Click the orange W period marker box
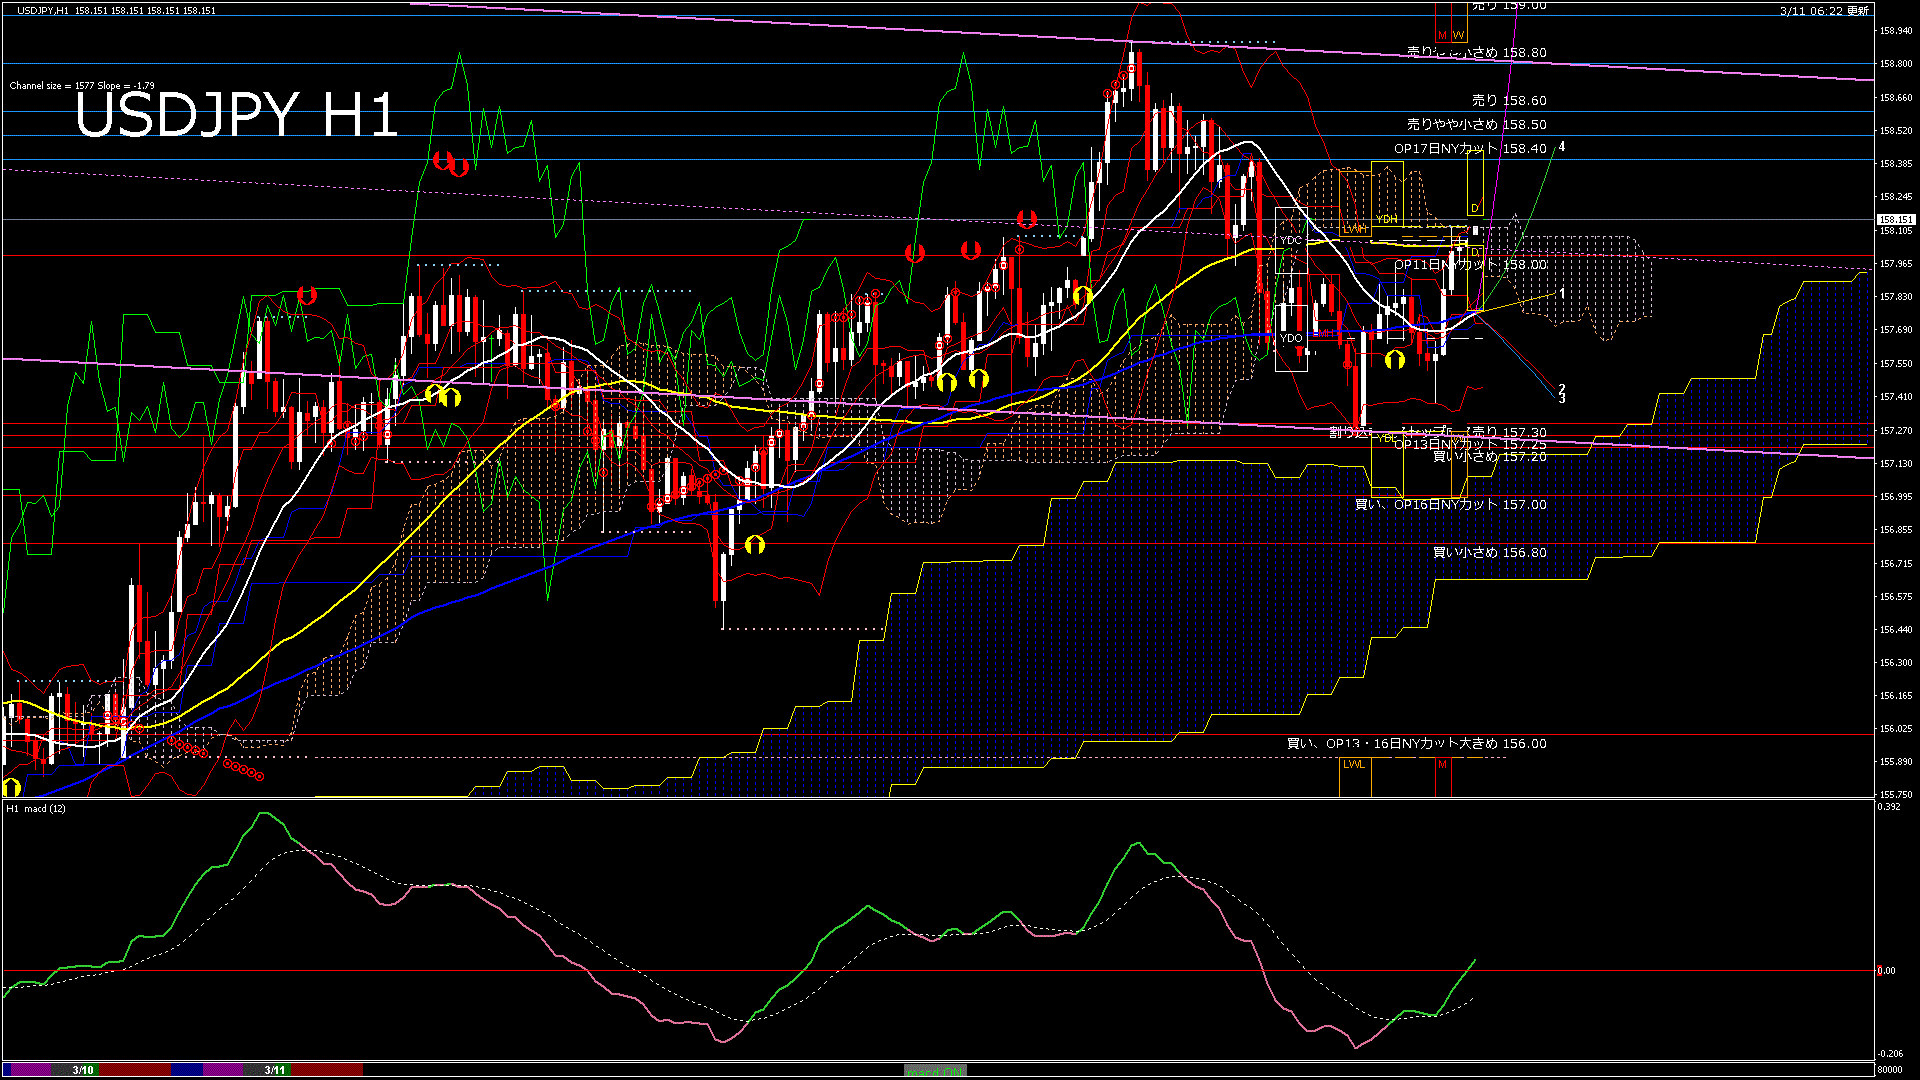The width and height of the screenshot is (1920, 1080). tap(1458, 35)
